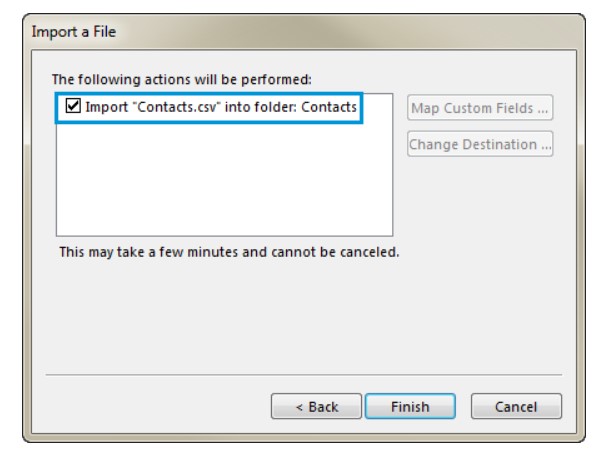Image resolution: width=610 pixels, height=450 pixels.
Task: Click the Import a File title bar
Action: (303, 32)
